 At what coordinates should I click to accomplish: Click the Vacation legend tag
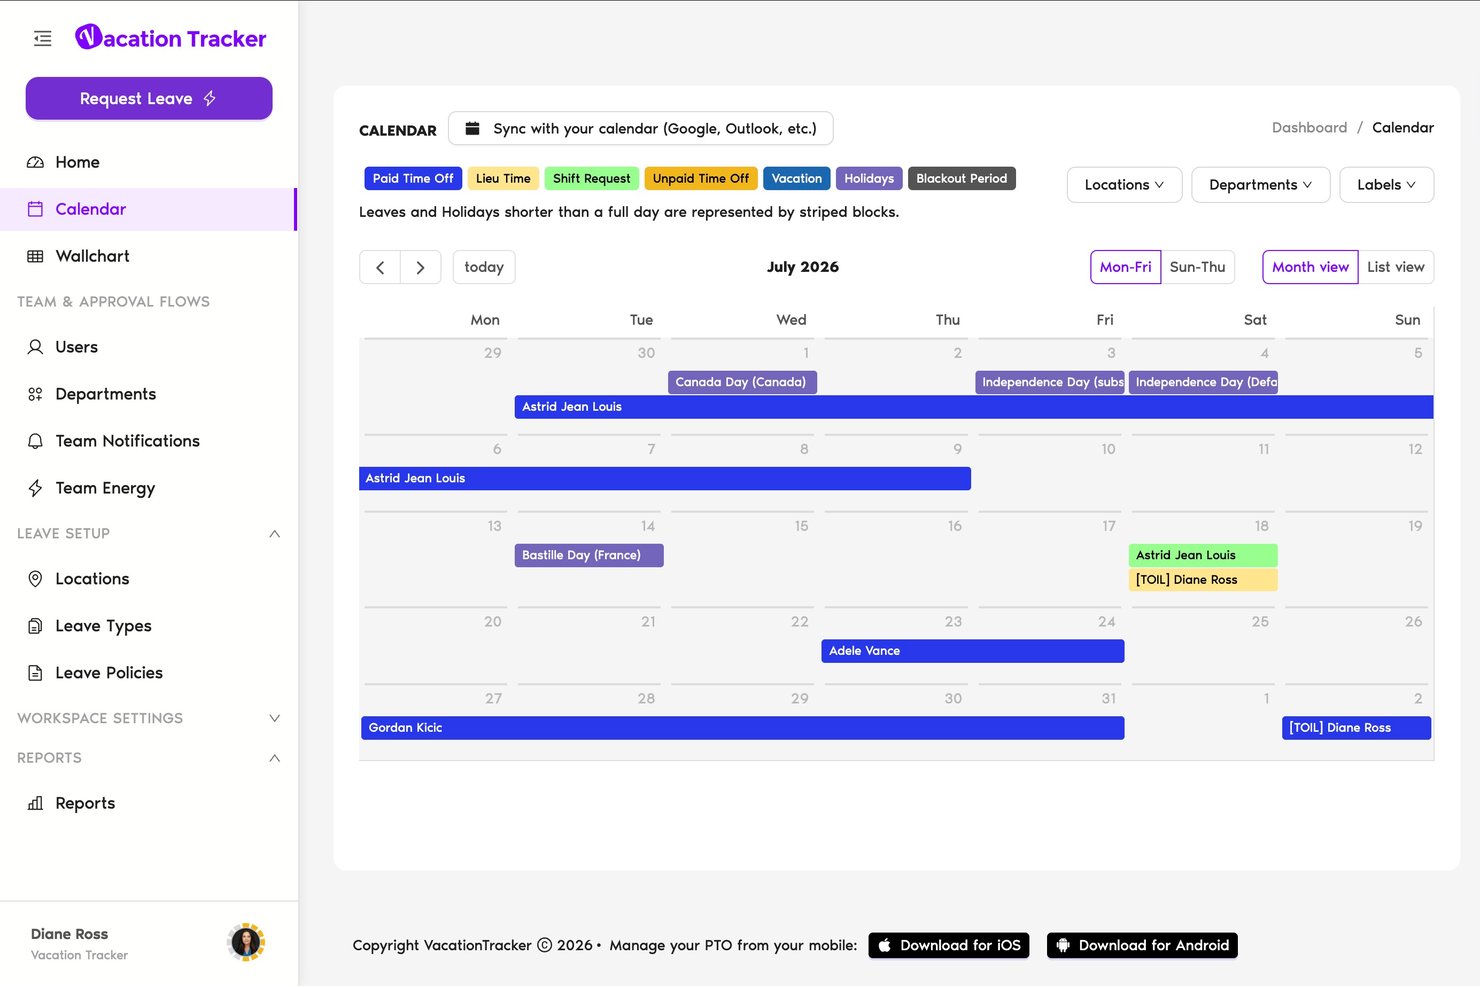797,178
